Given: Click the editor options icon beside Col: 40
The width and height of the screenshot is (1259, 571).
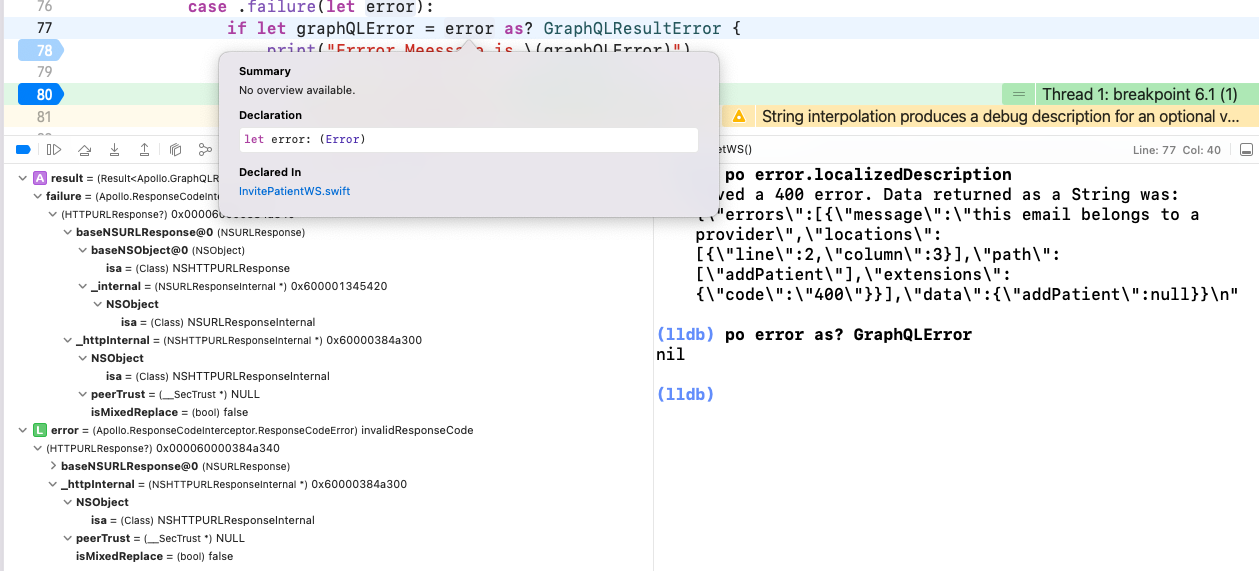Looking at the screenshot, I should [1246, 150].
